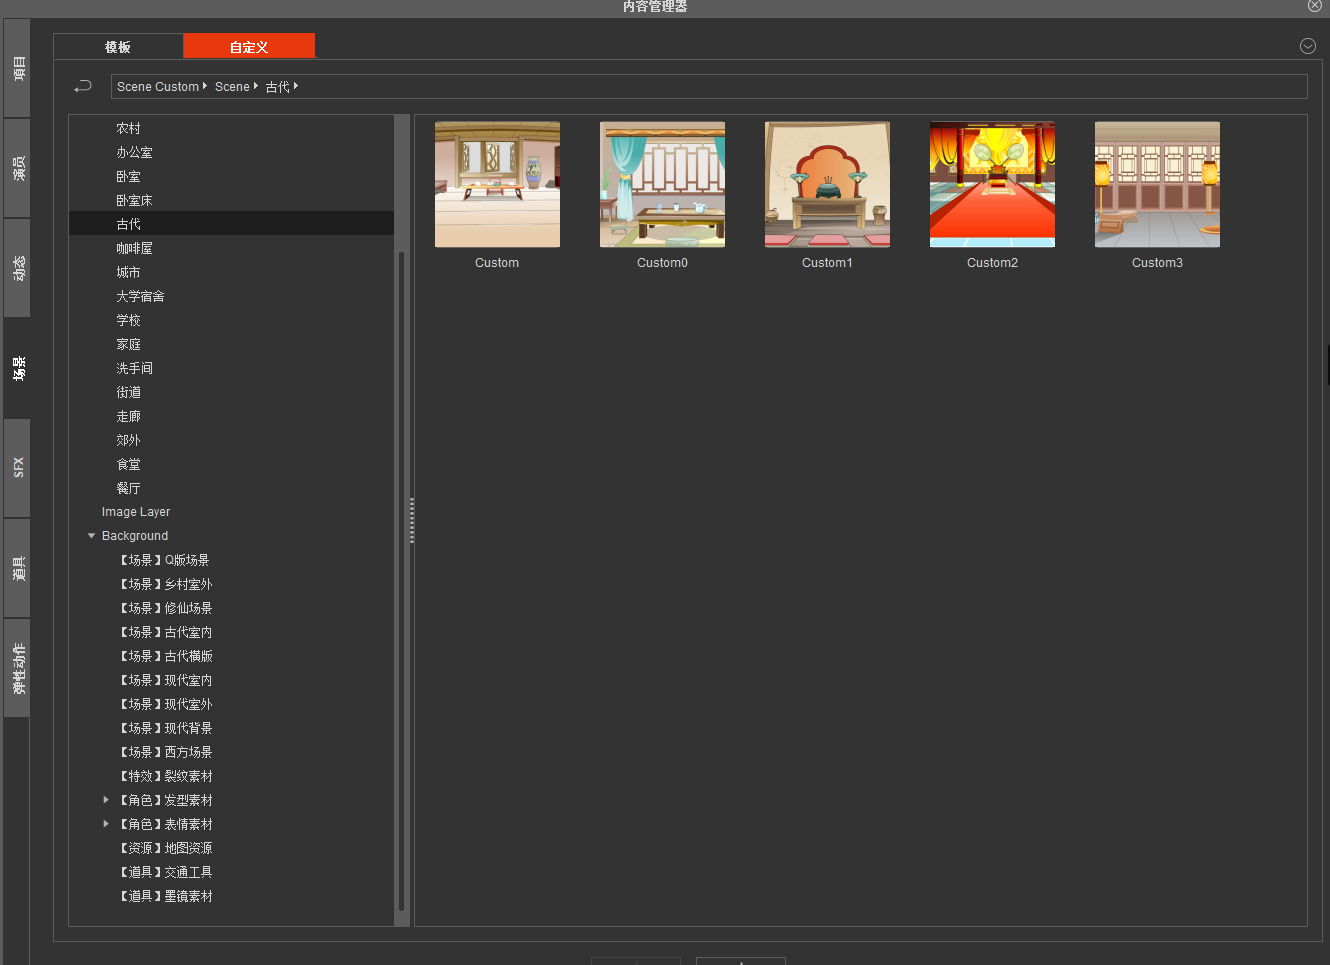Open the 道具 side tab
1330x965 pixels.
coord(18,568)
